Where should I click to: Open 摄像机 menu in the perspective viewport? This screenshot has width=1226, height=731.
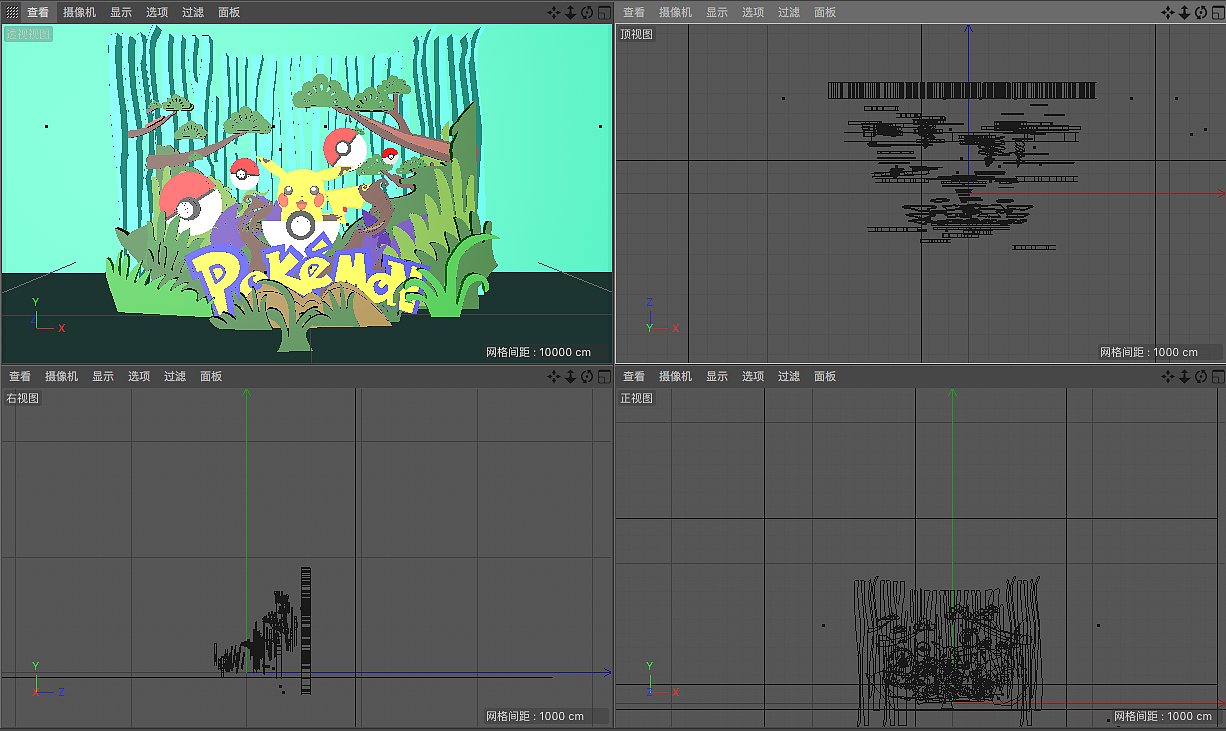[79, 12]
